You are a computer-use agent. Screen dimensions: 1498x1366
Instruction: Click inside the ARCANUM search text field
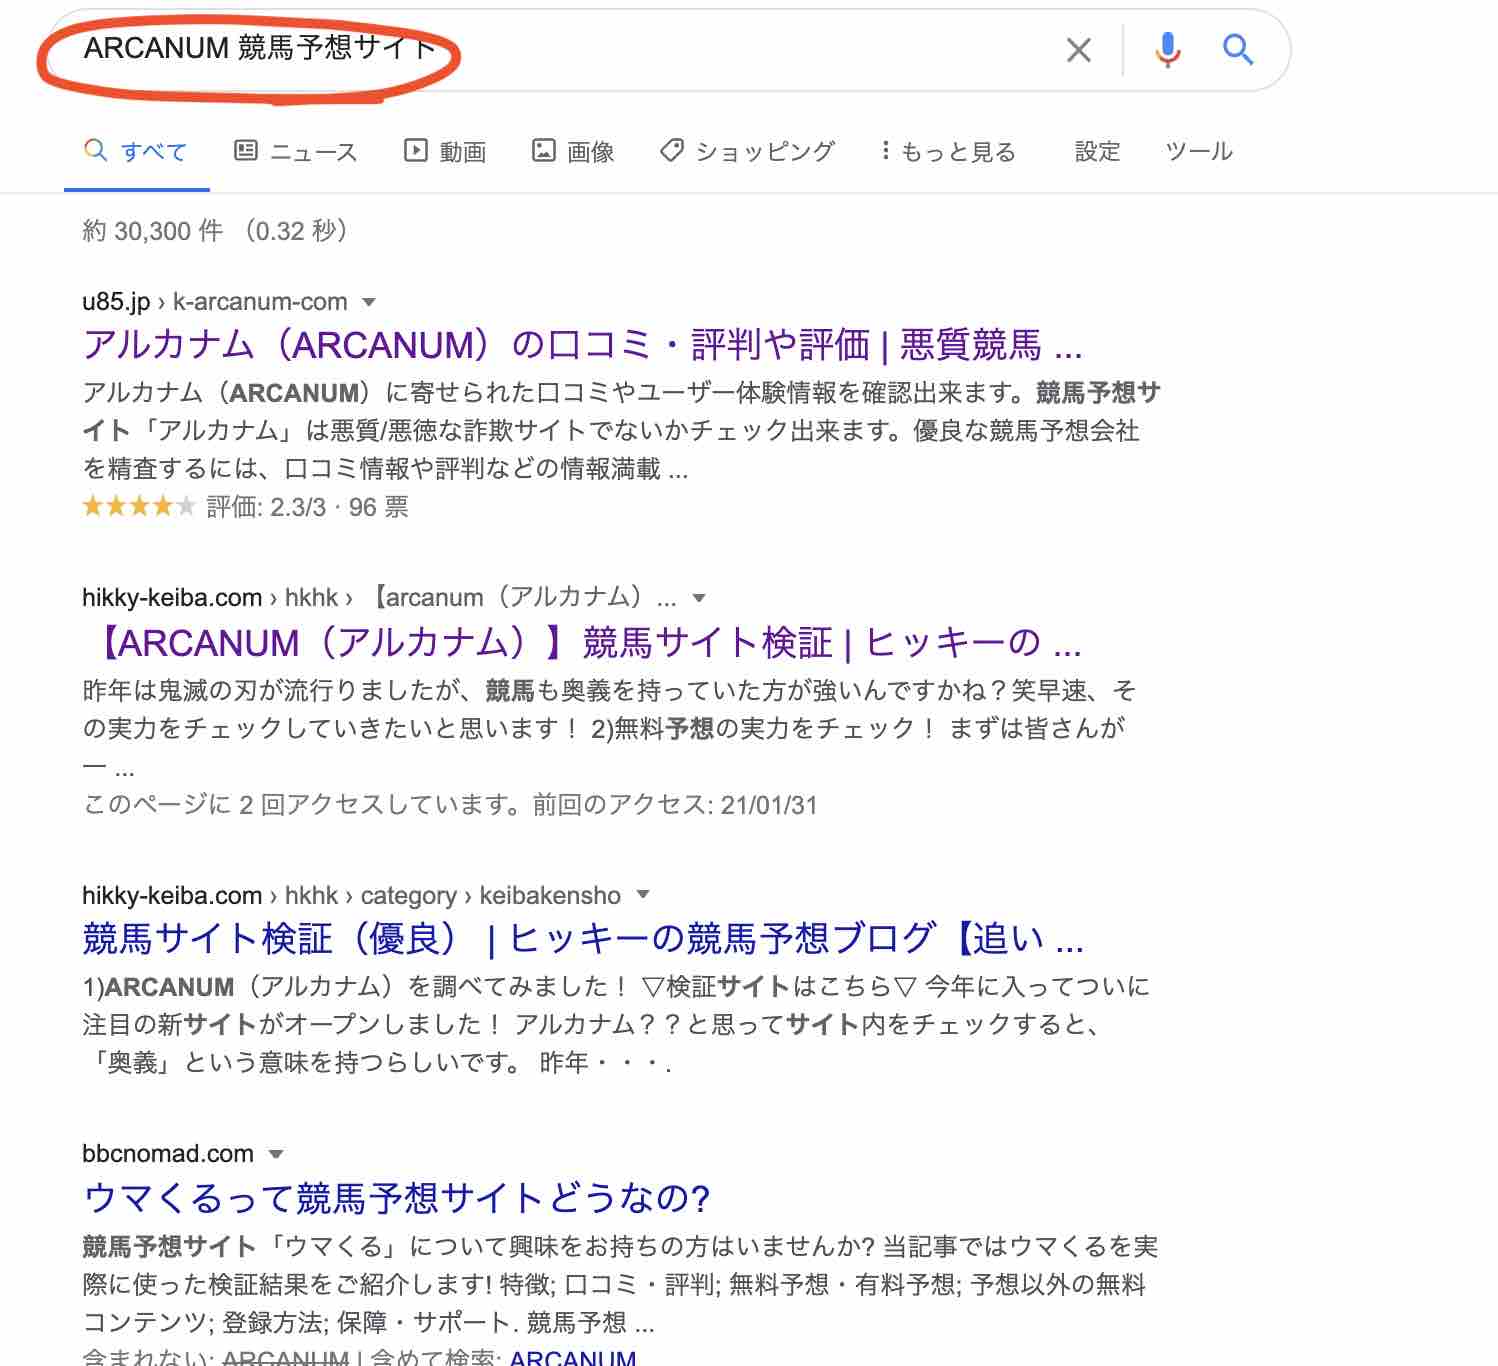pos(560,48)
